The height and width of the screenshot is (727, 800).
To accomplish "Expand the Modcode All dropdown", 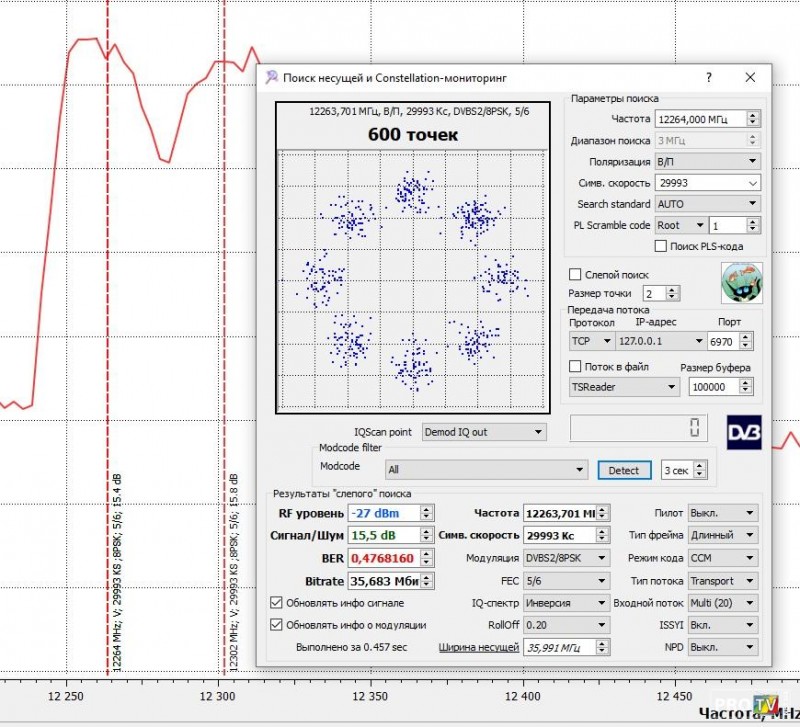I will 486,469.
